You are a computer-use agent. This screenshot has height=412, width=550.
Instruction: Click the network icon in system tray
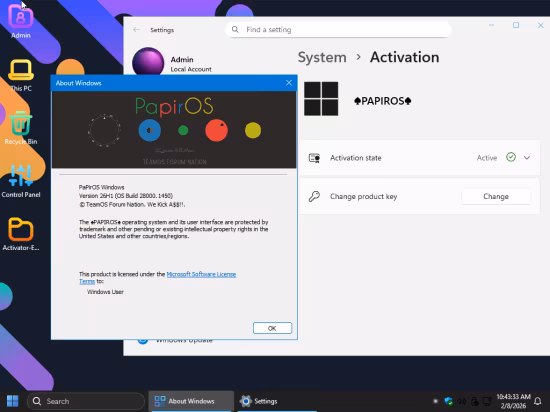(x=487, y=401)
